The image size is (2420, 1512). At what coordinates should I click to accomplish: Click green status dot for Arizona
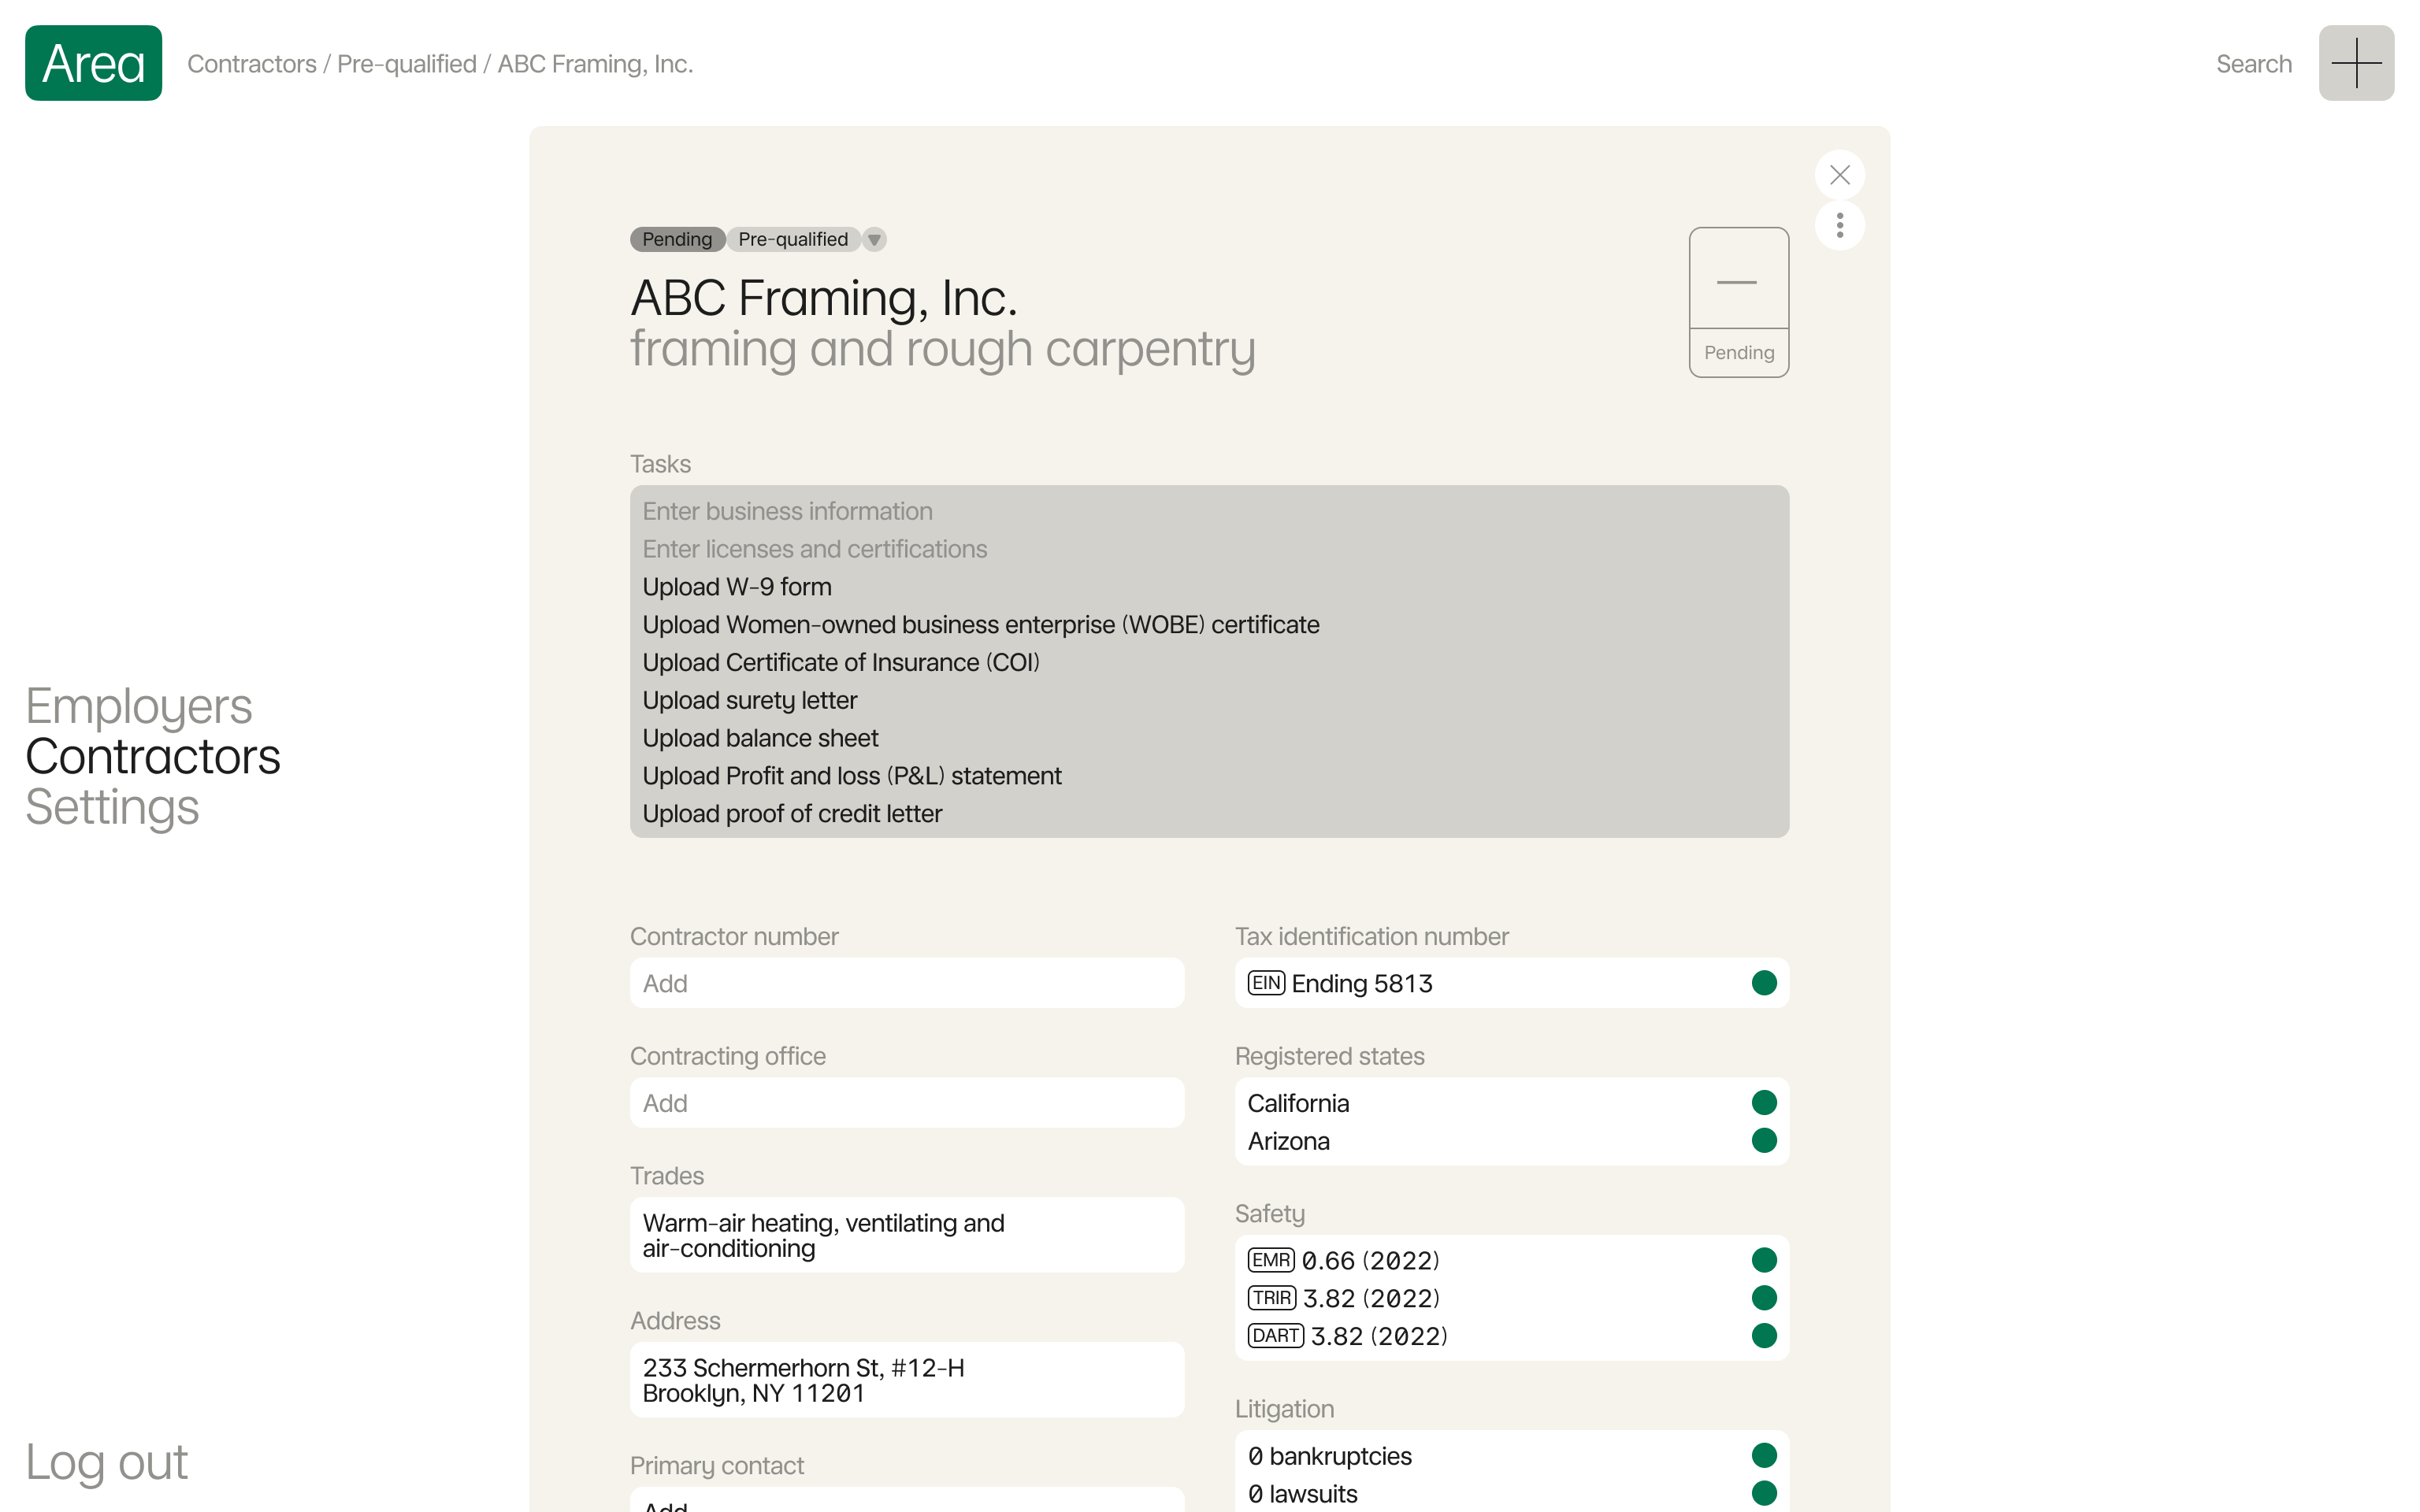click(1764, 1141)
